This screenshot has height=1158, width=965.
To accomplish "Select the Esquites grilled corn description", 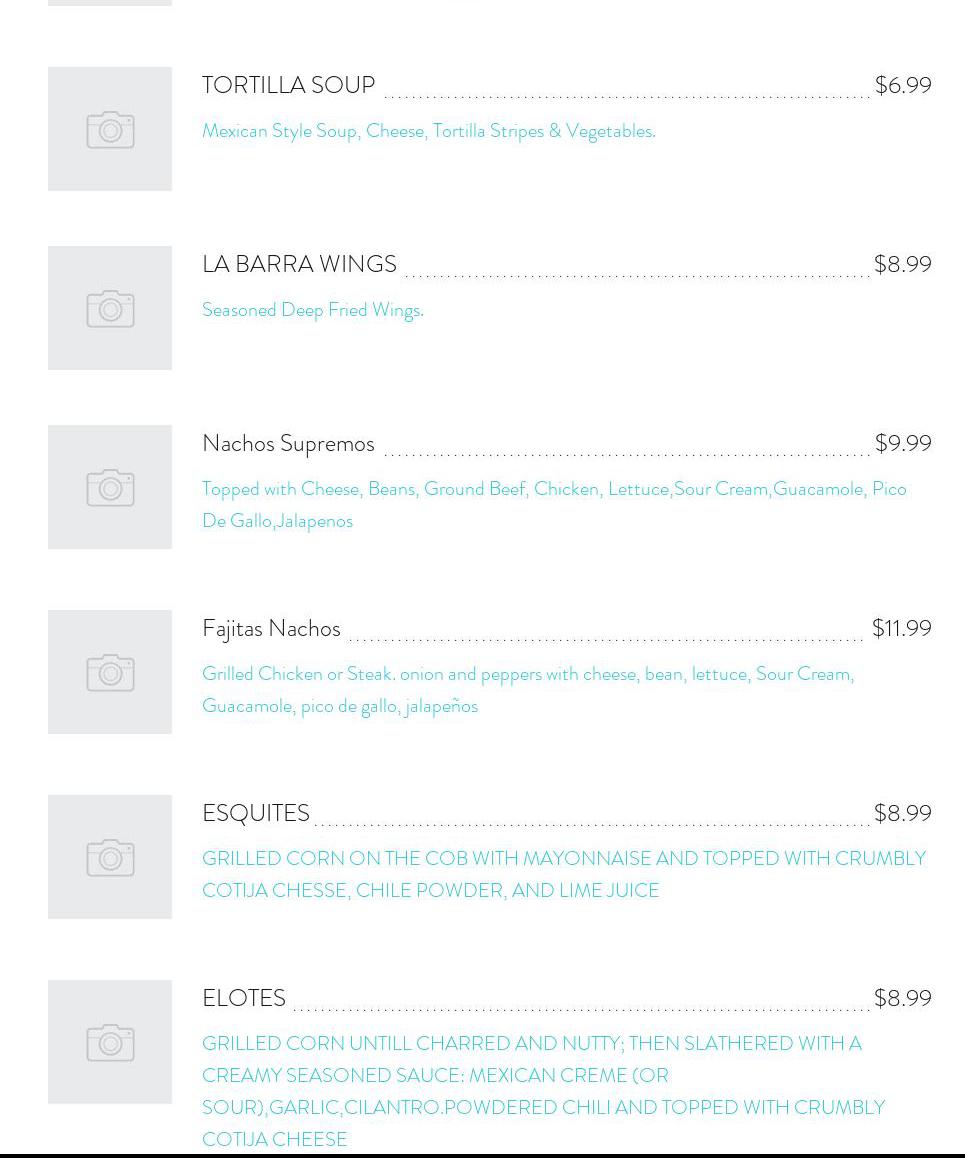I will pyautogui.click(x=563, y=874).
